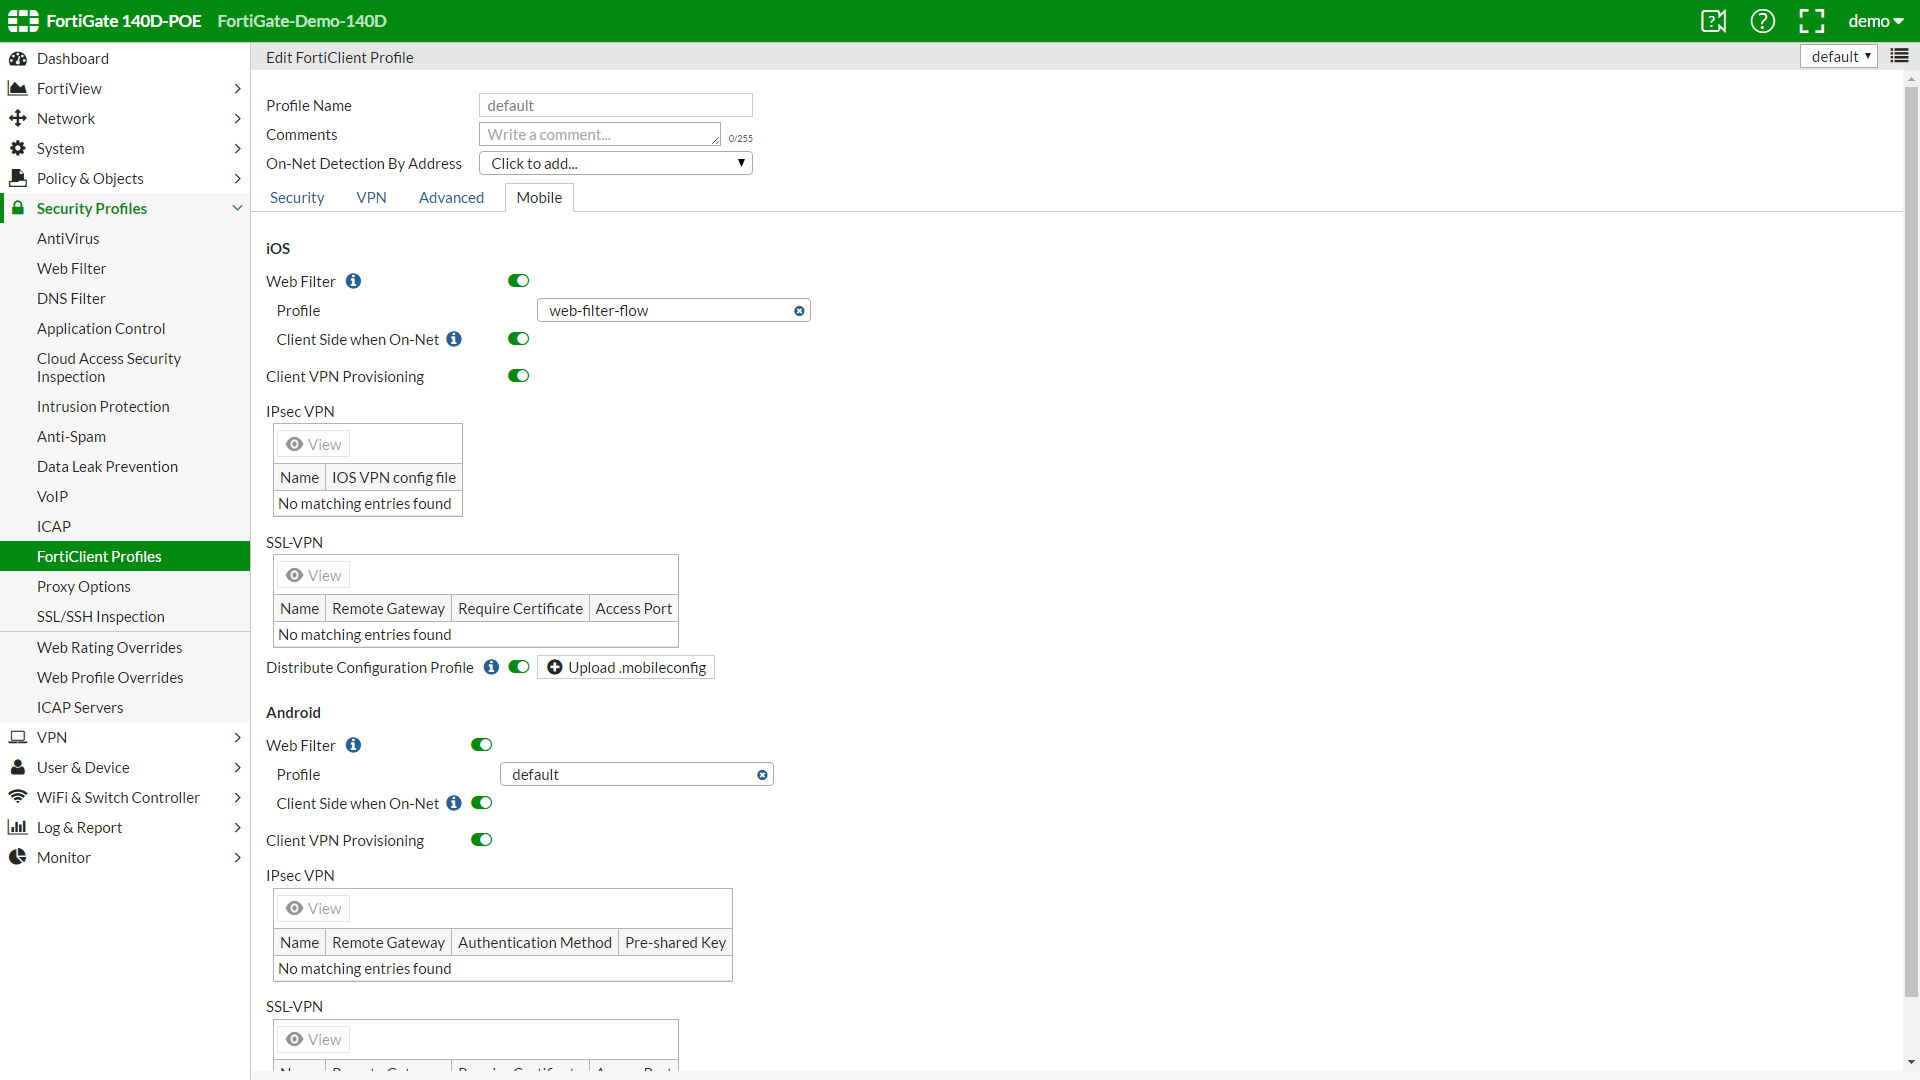
Task: Click the fullscreen icon in header
Action: pos(1811,21)
